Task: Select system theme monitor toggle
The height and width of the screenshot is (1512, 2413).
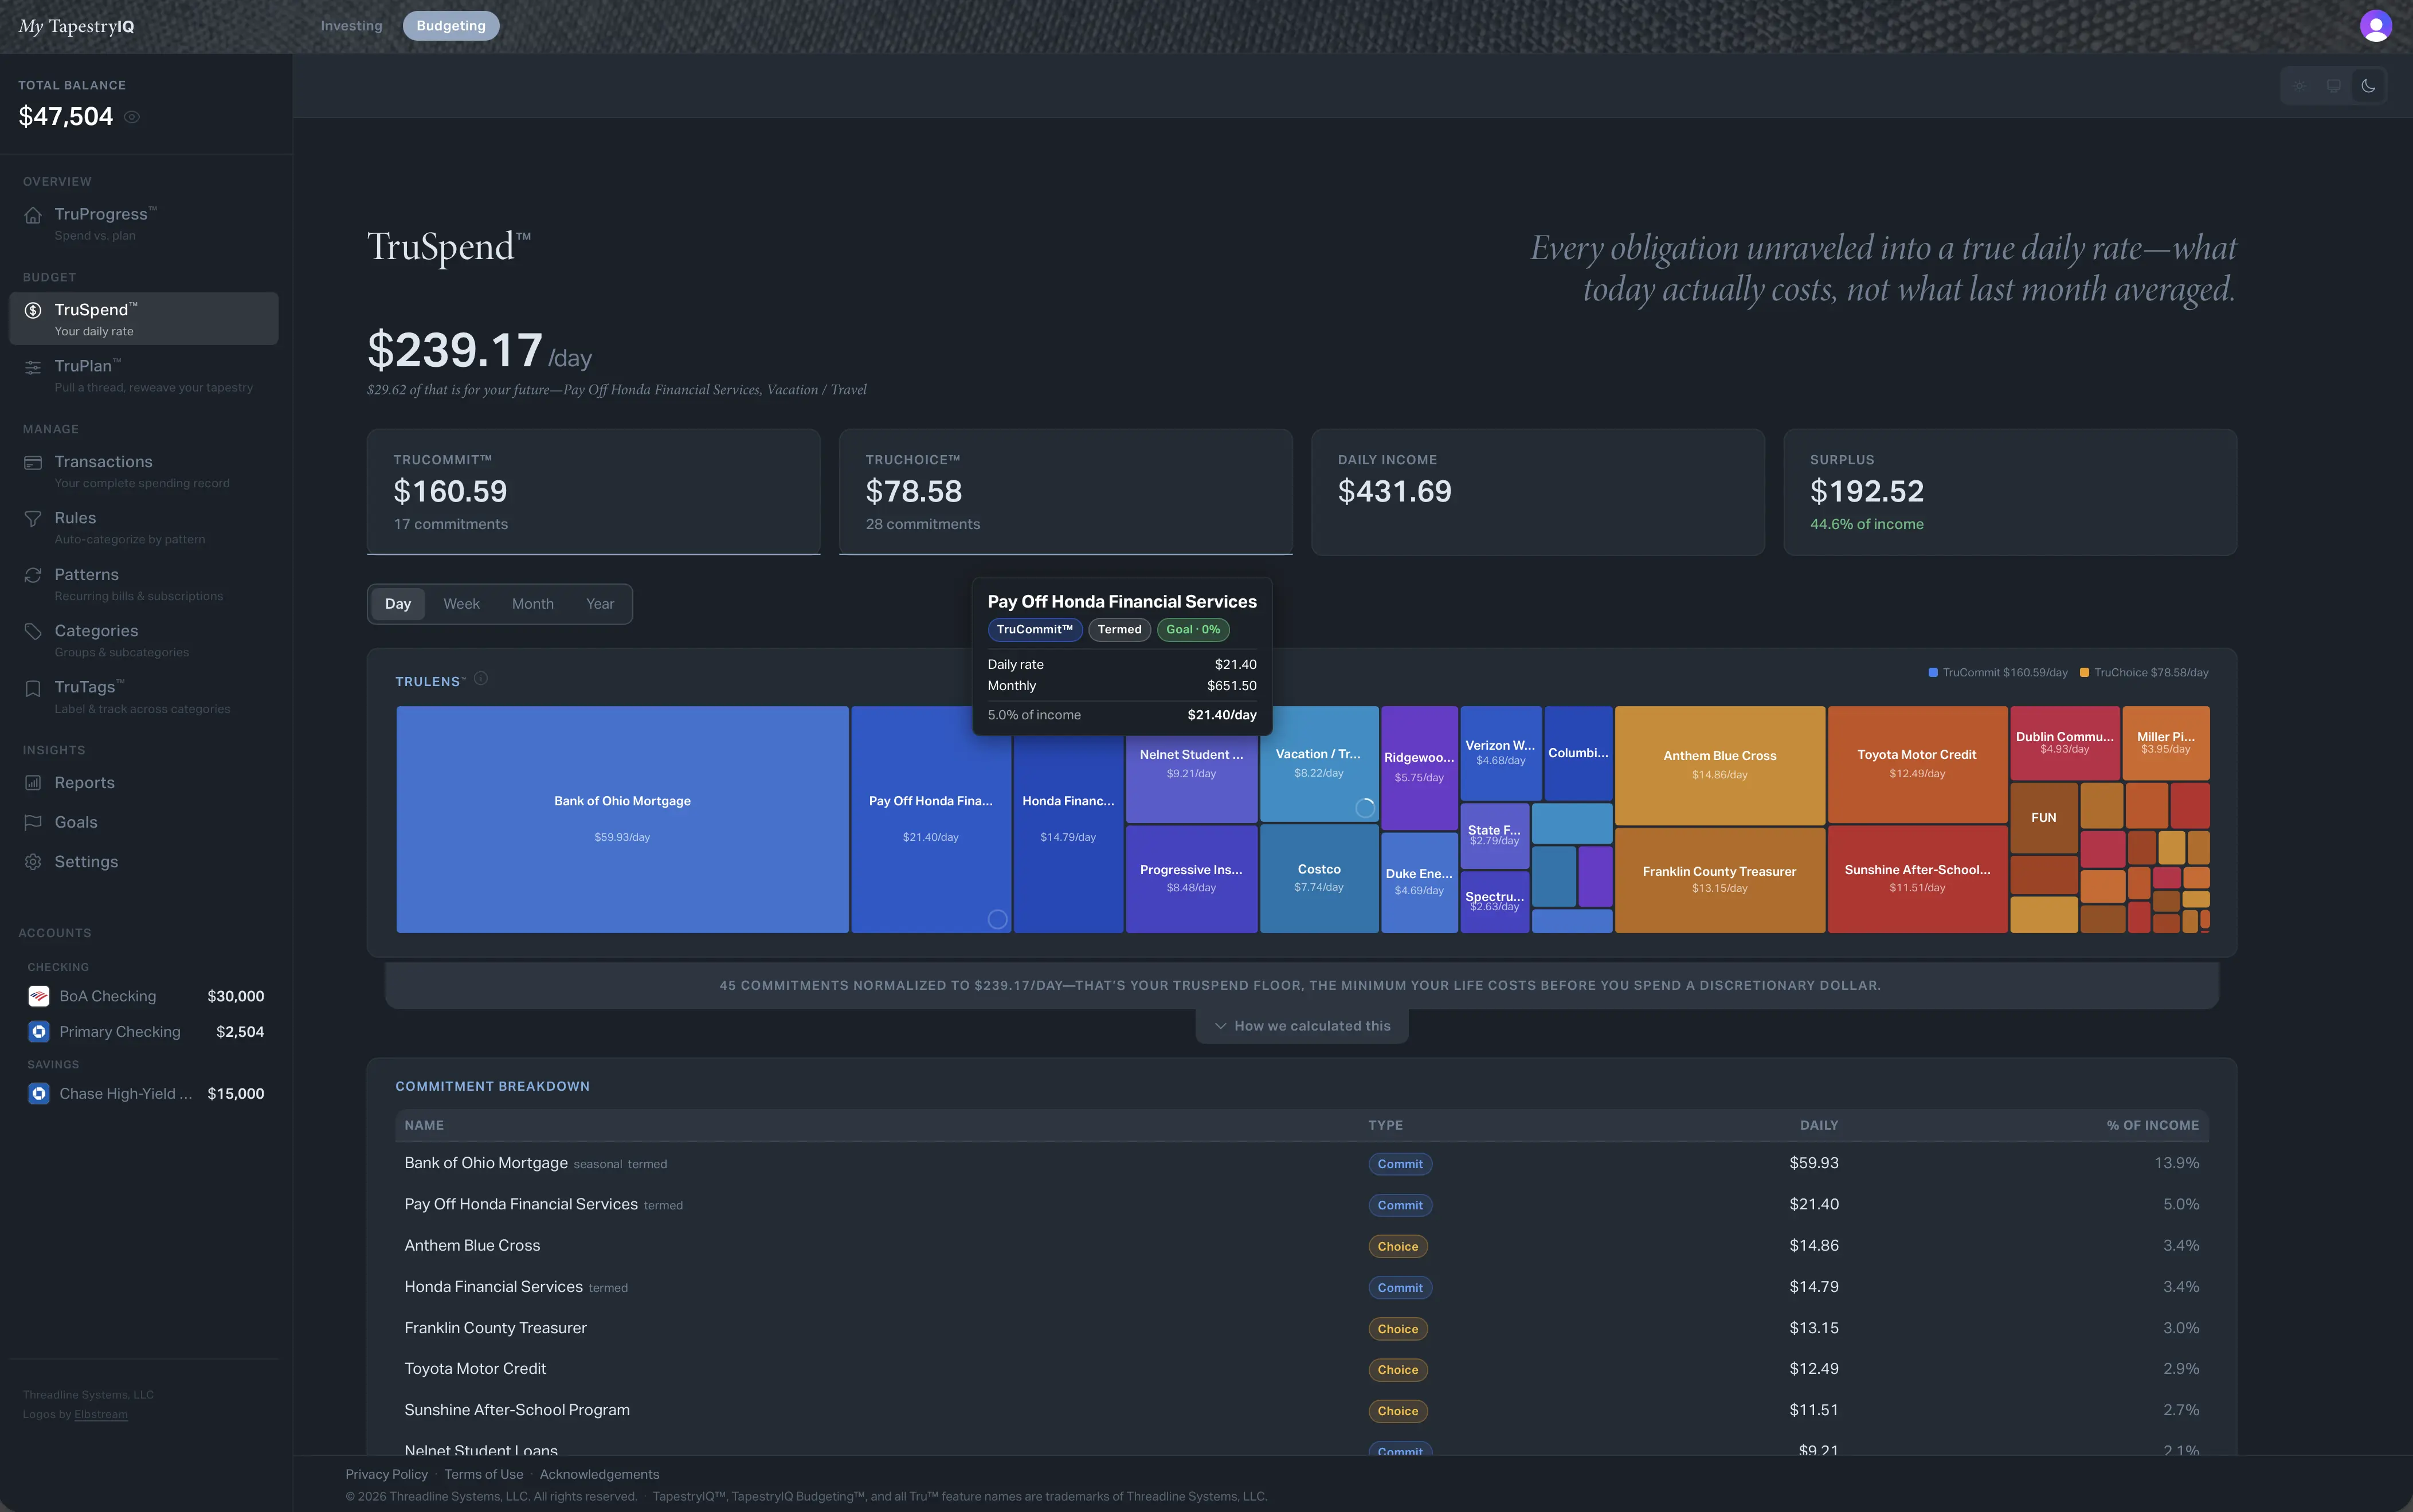Action: [2334, 86]
